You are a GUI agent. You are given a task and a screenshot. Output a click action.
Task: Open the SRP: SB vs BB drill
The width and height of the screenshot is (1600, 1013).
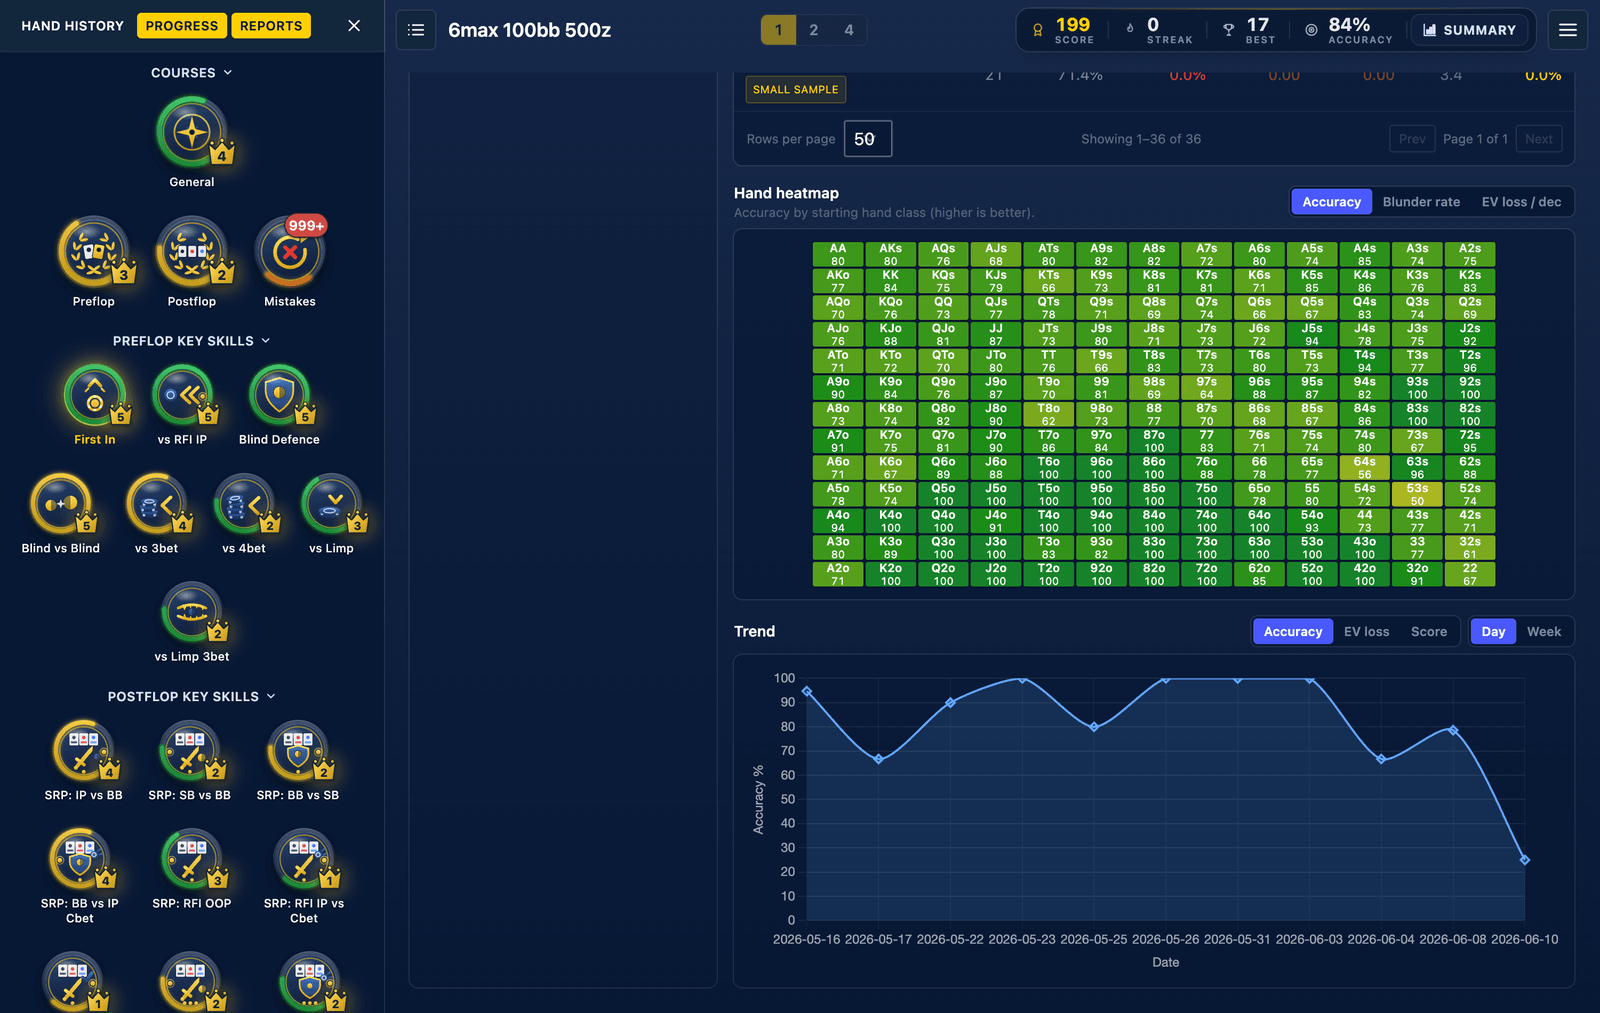click(190, 750)
